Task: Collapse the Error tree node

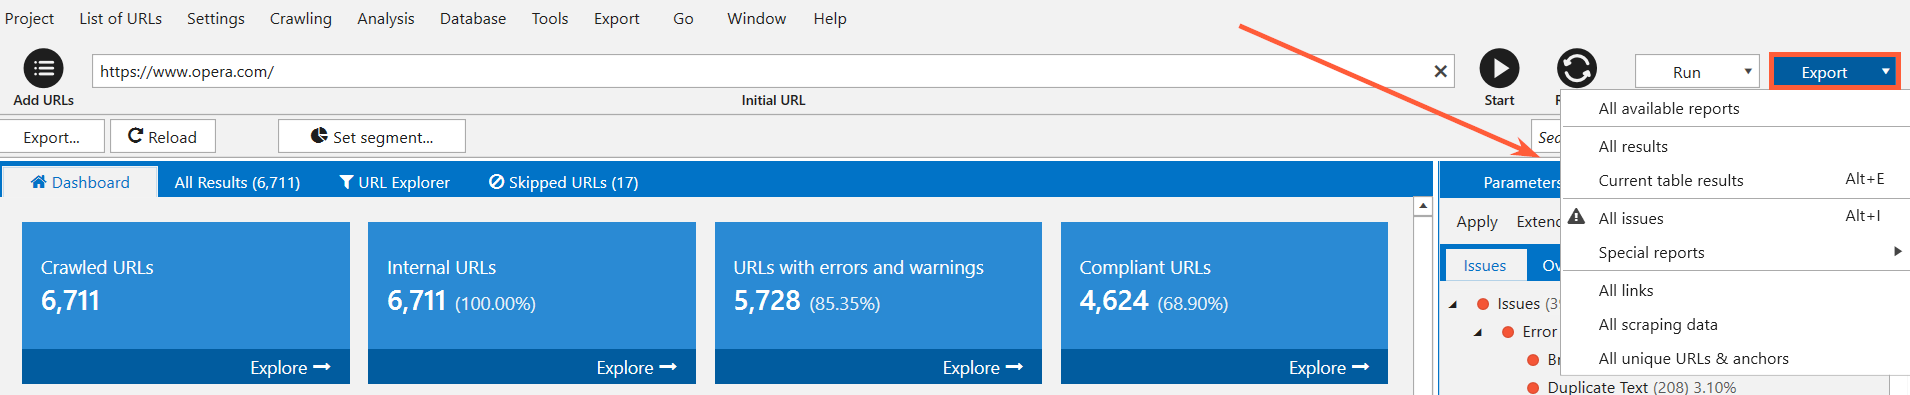Action: point(1478,332)
